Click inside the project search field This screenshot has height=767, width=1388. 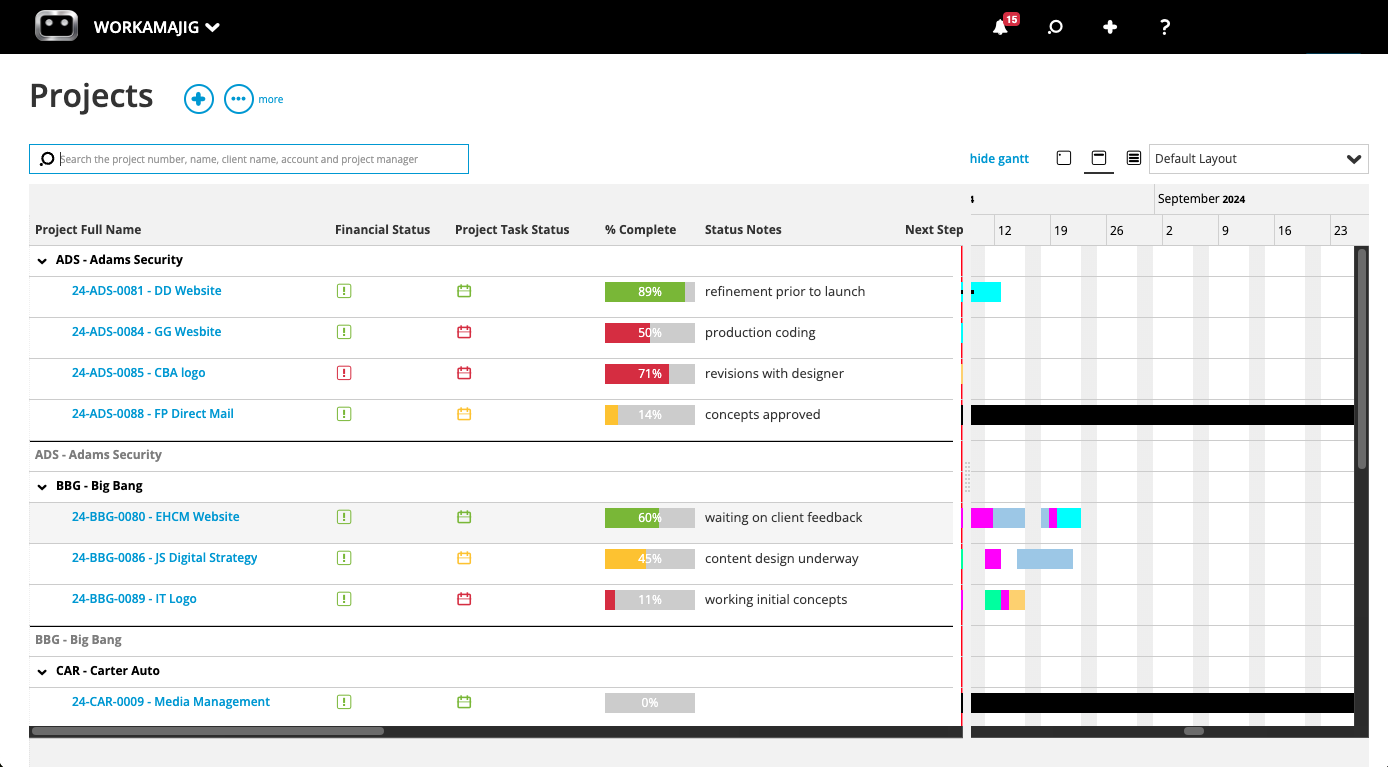click(x=250, y=158)
